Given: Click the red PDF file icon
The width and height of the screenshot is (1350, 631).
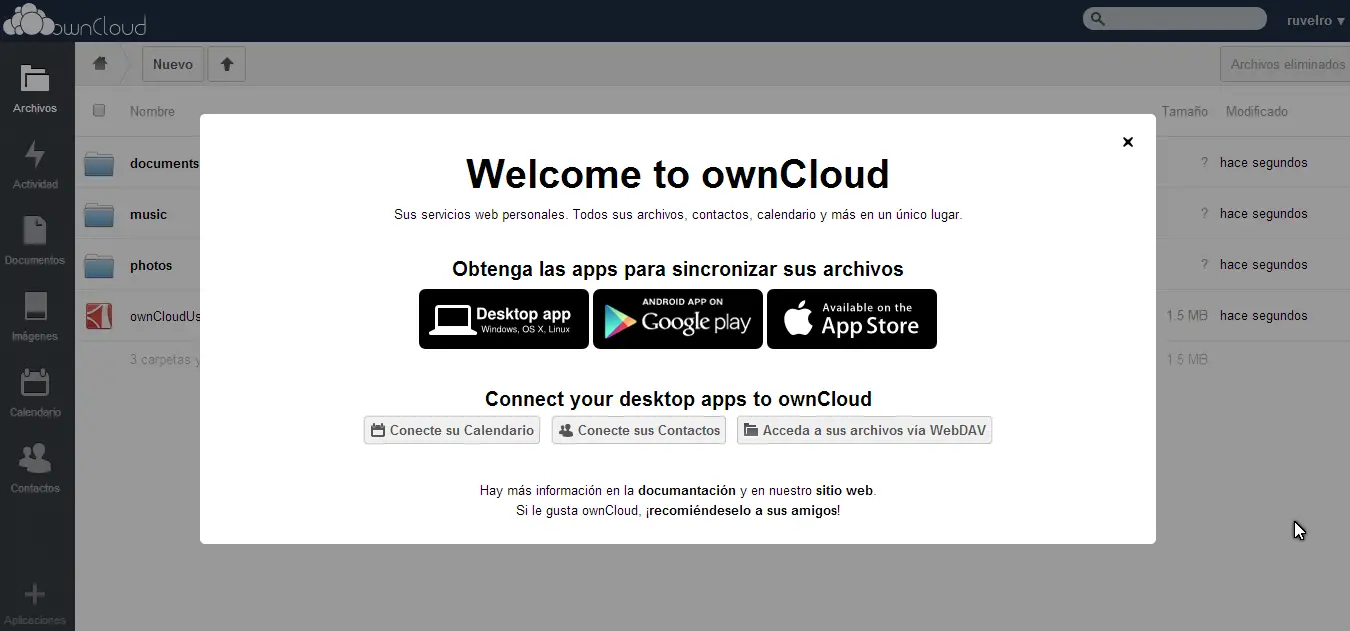Looking at the screenshot, I should [x=99, y=316].
